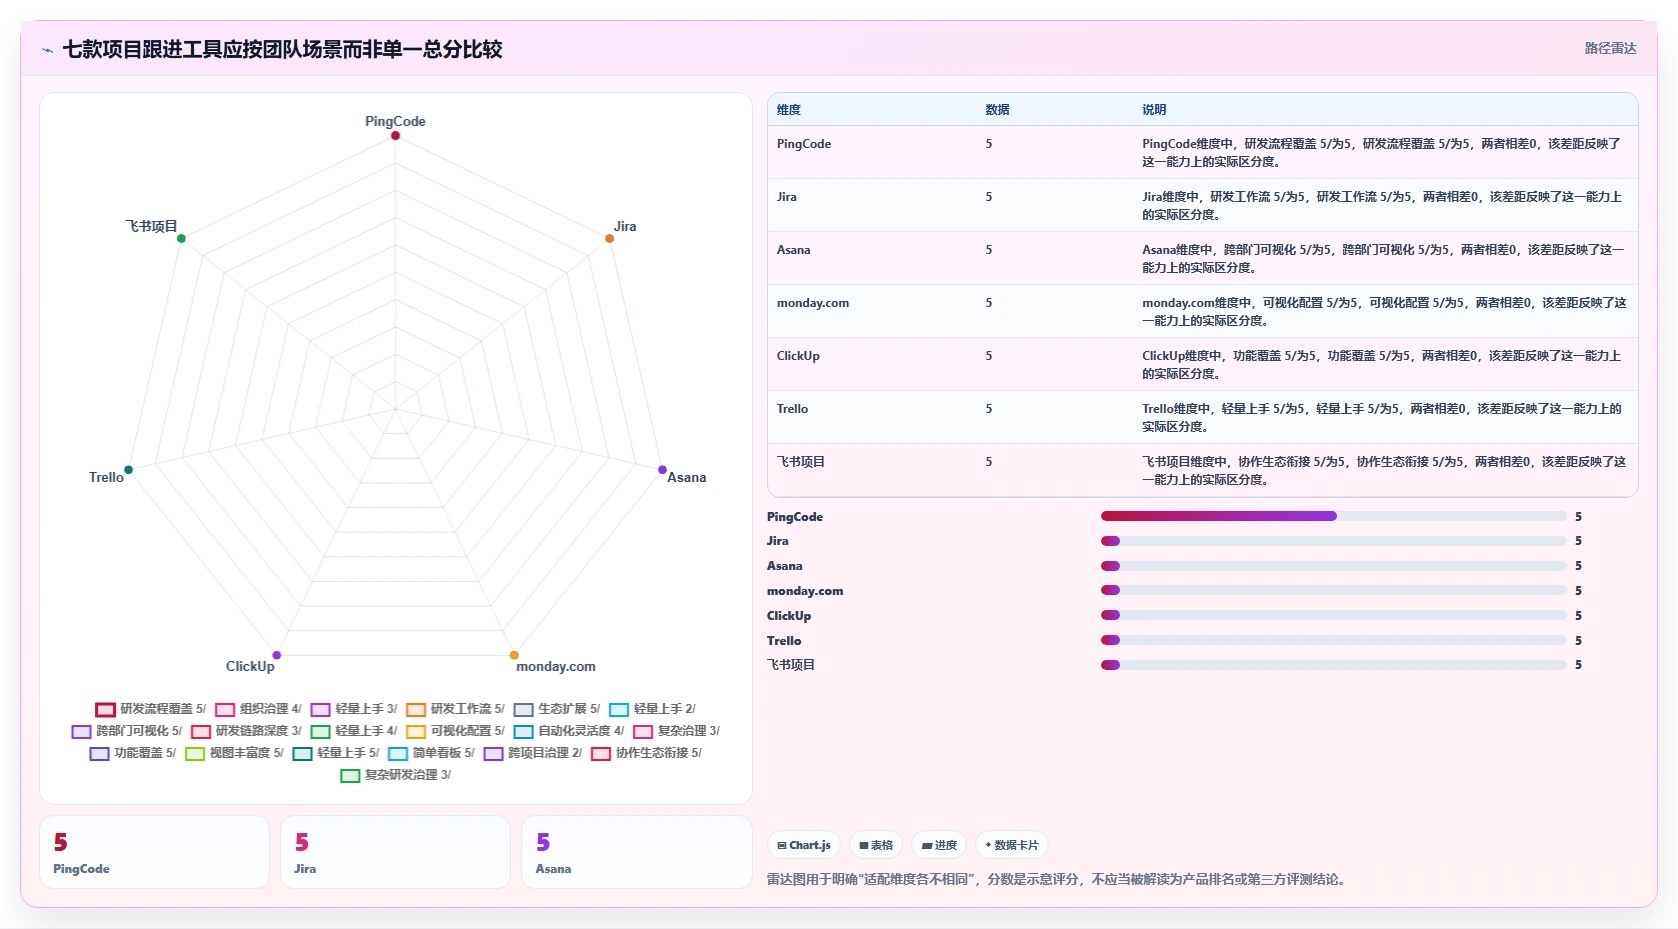Image resolution: width=1678 pixels, height=929 pixels.
Task: Toggle the 研发工作流 5/ legend series
Action: click(x=455, y=709)
